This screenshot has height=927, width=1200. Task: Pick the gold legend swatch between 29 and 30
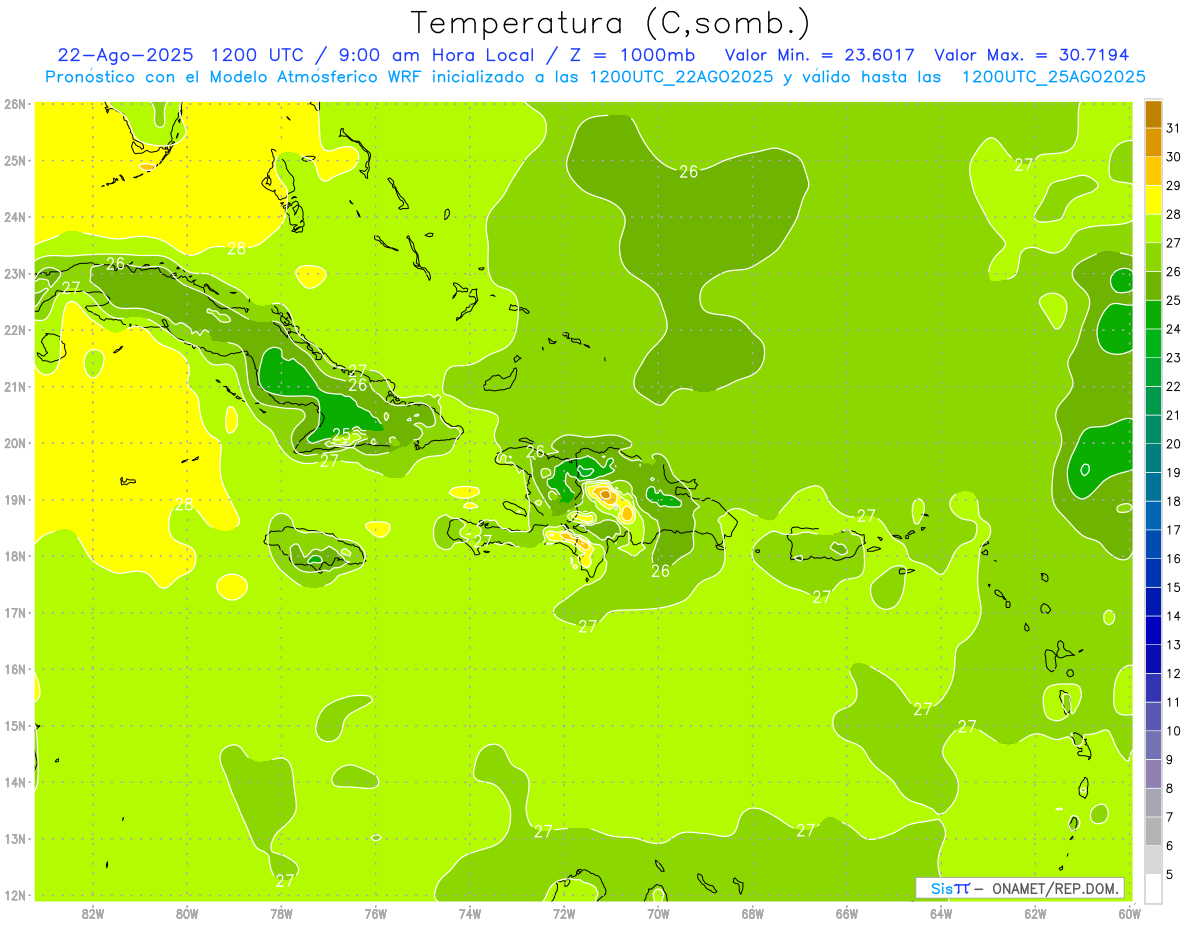click(1153, 171)
